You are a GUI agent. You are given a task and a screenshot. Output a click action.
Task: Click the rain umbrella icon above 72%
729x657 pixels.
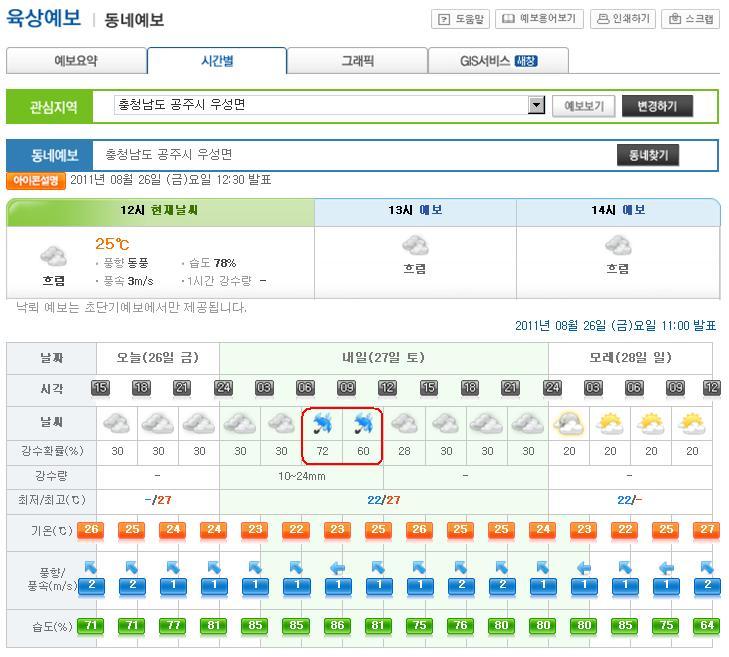tap(322, 424)
